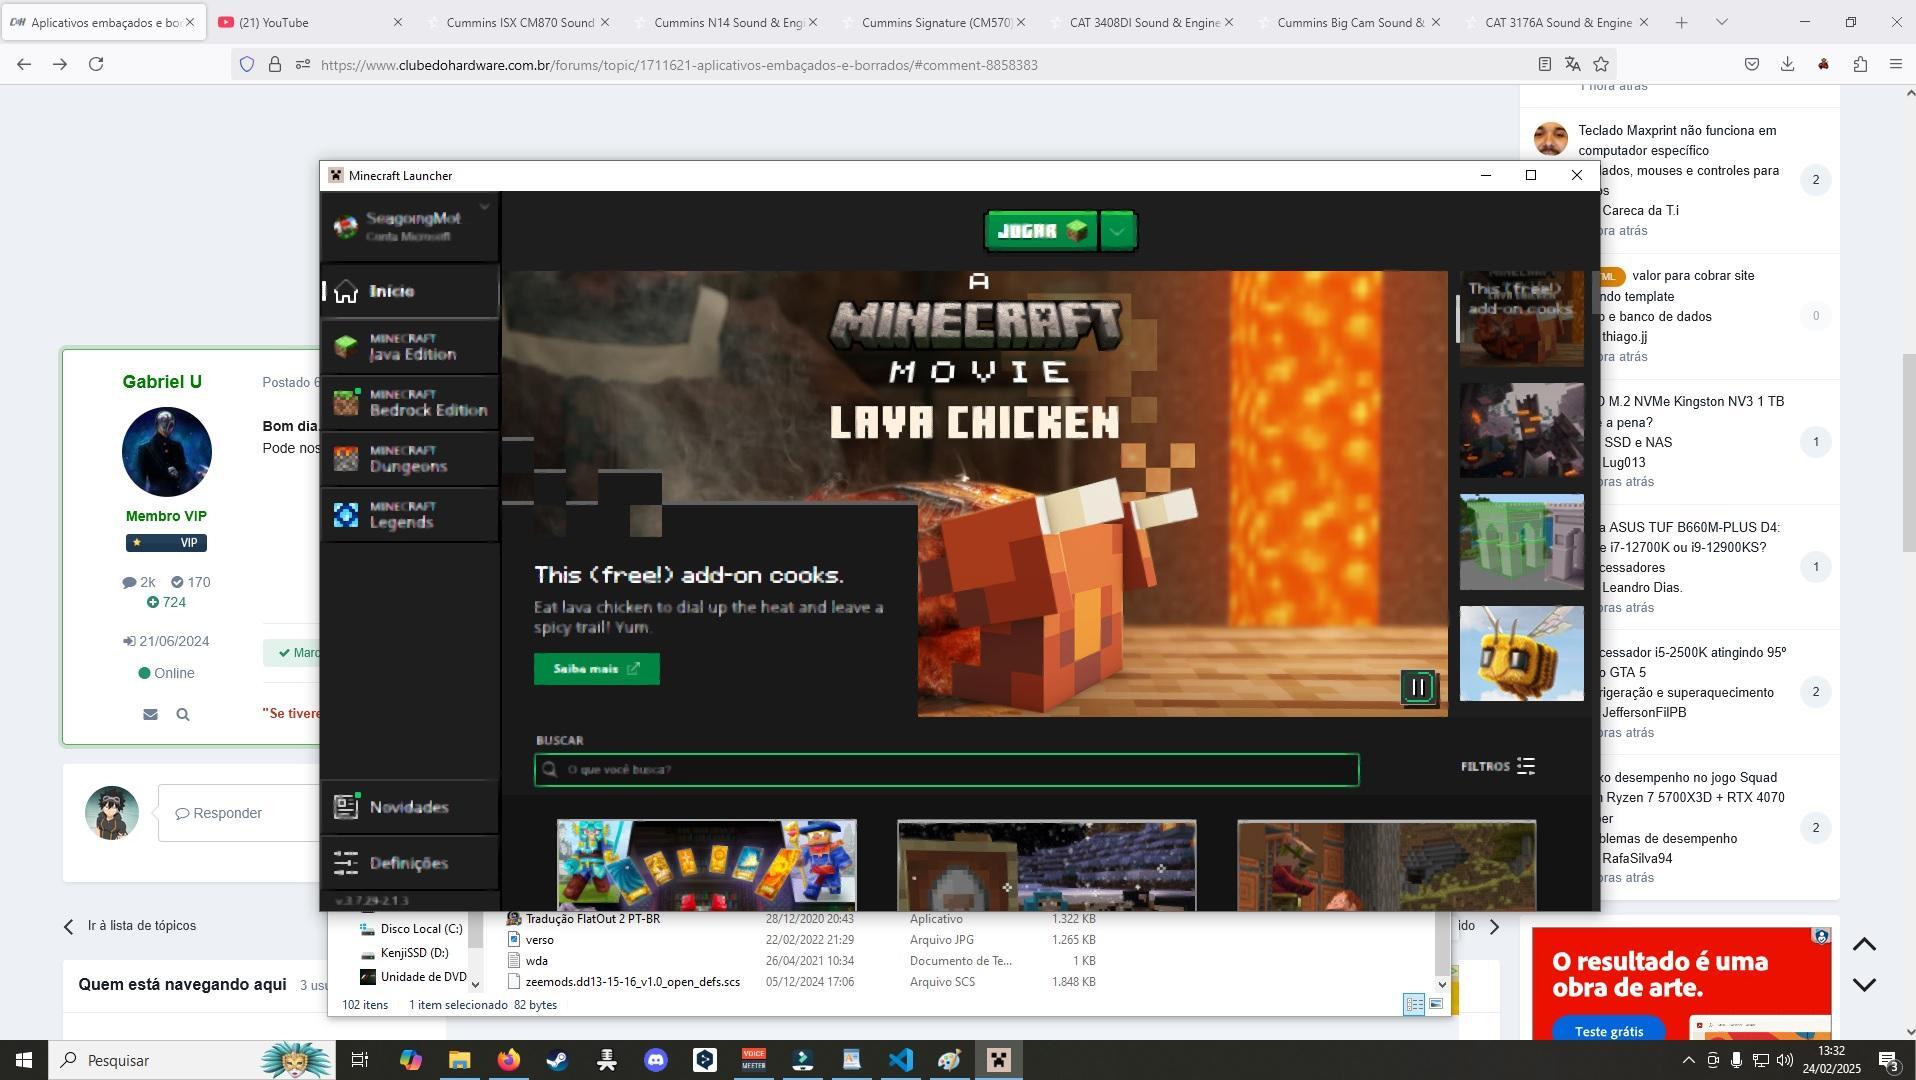Select the dark lava creature carousel thumbnail
This screenshot has width=1916, height=1080.
click(1521, 430)
